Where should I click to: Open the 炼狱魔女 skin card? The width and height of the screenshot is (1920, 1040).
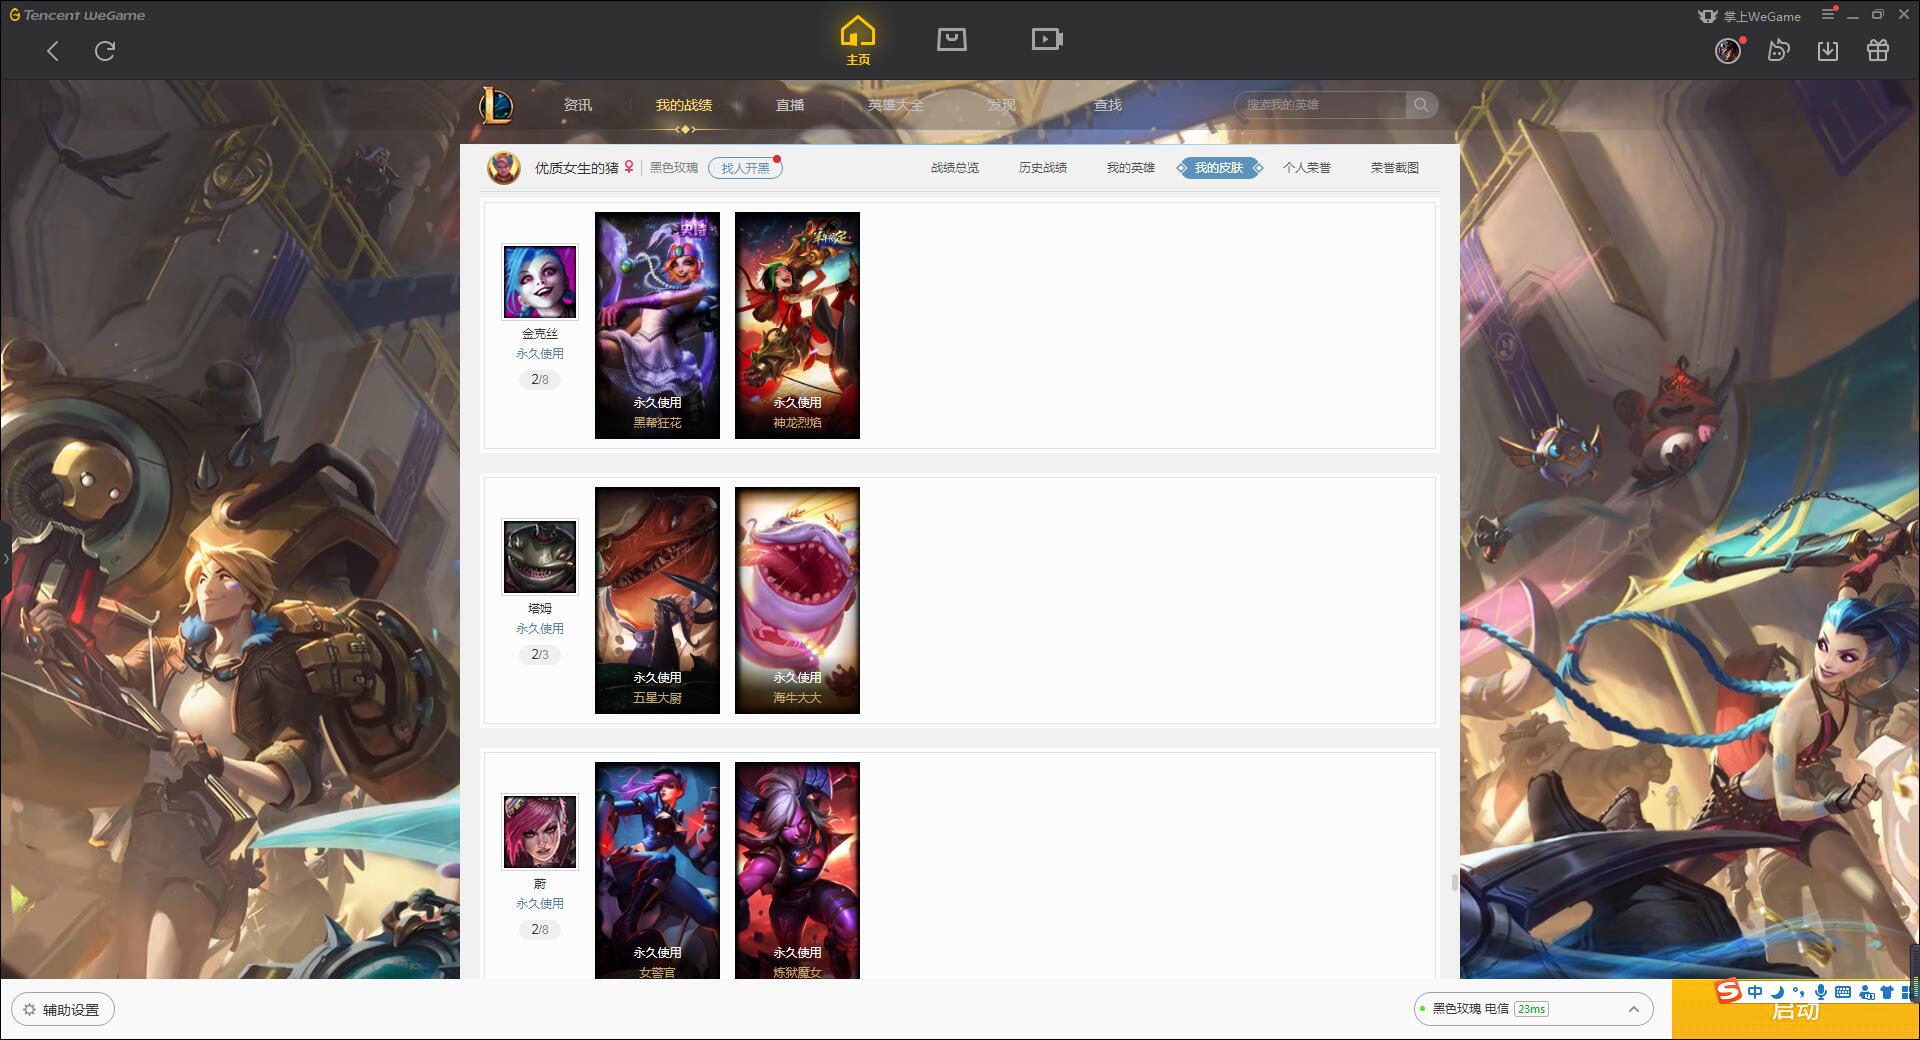coord(797,870)
